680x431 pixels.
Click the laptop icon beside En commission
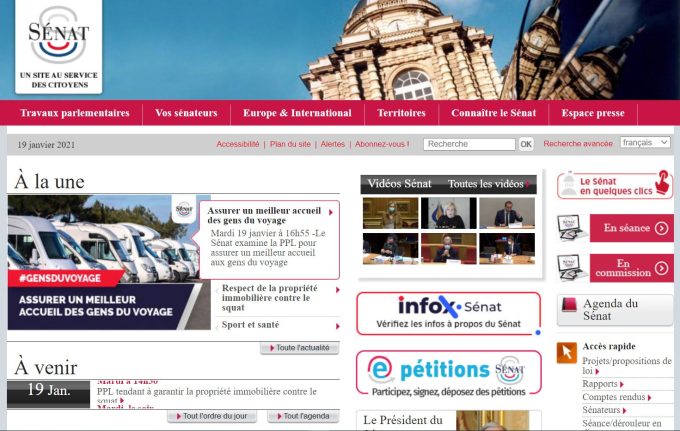pyautogui.click(x=571, y=268)
